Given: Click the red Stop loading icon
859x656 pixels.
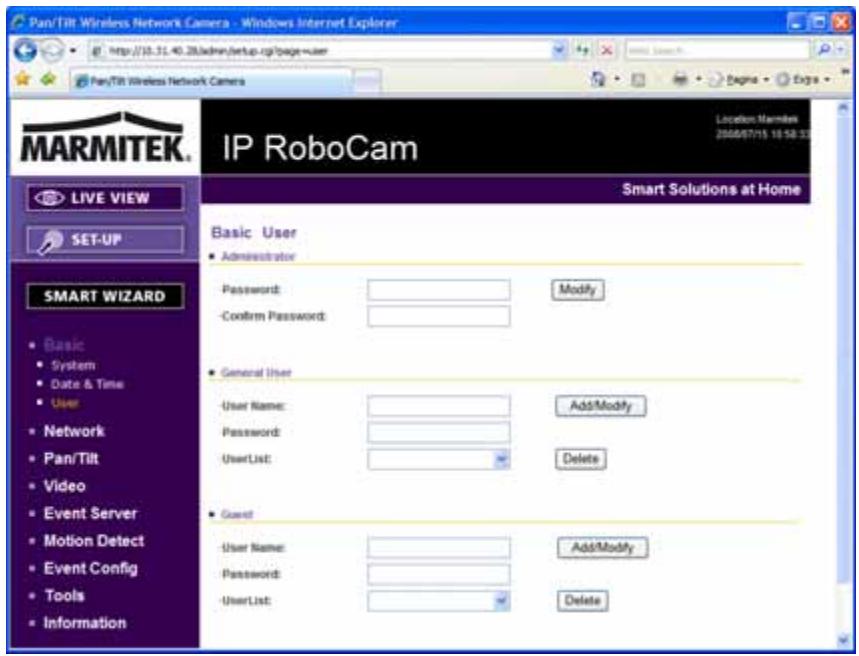Looking at the screenshot, I should (x=606, y=51).
